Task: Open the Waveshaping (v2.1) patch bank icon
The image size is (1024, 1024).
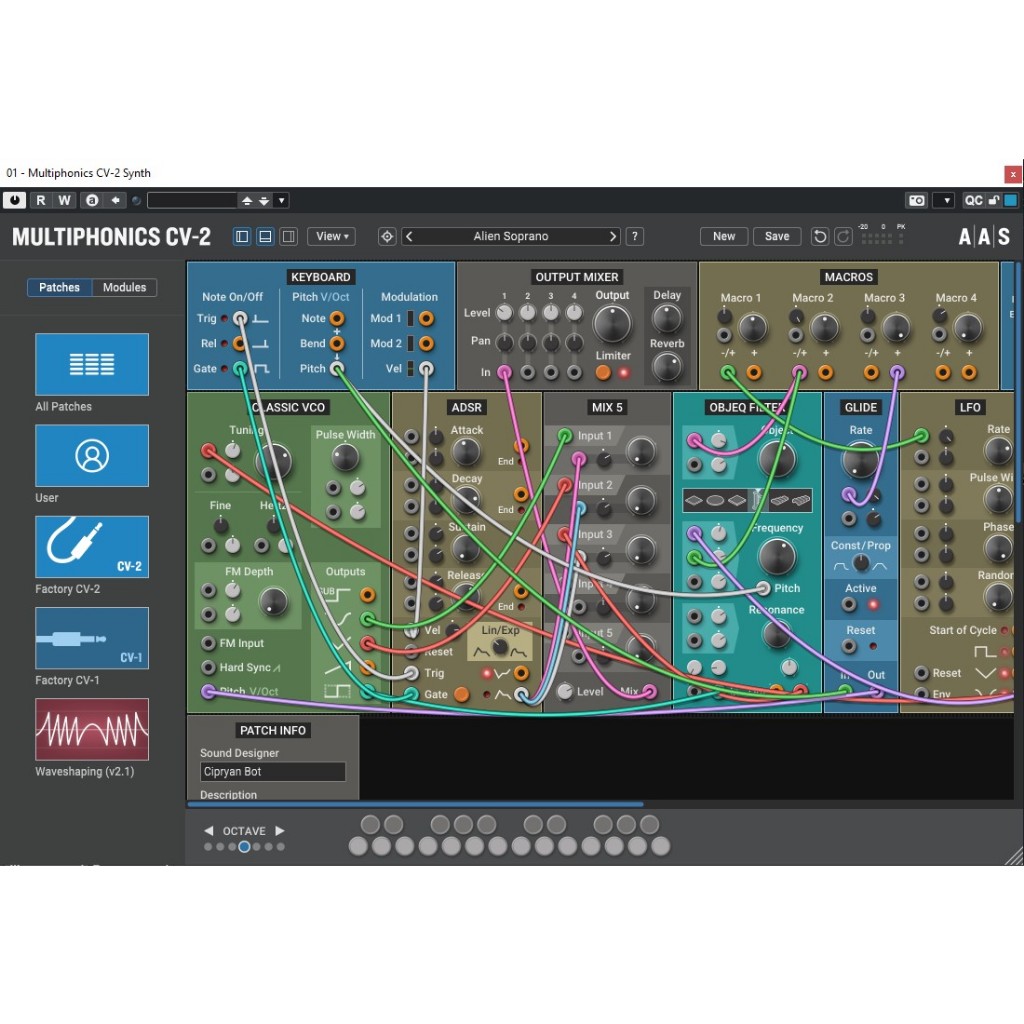Action: (92, 730)
